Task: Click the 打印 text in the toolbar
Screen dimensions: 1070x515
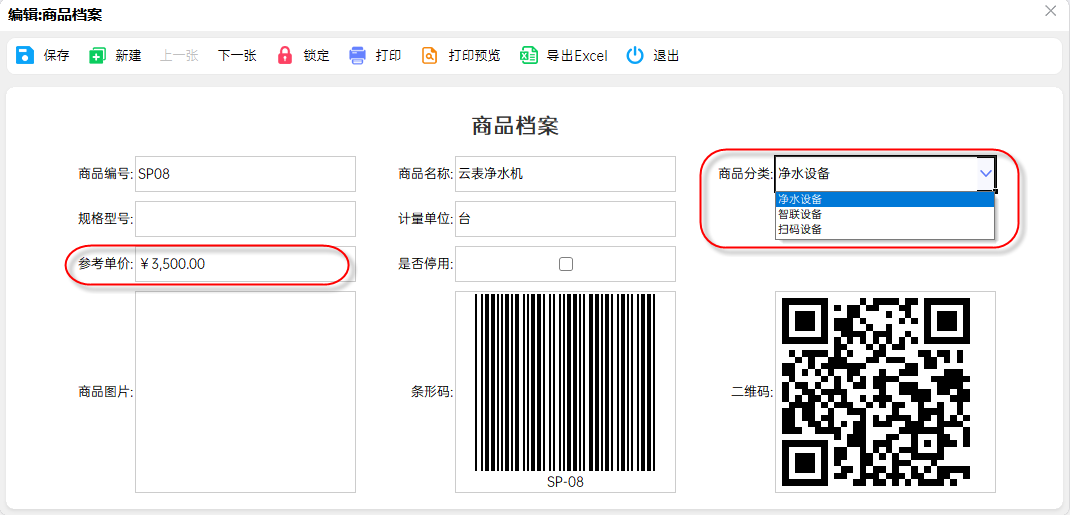Action: pos(388,56)
